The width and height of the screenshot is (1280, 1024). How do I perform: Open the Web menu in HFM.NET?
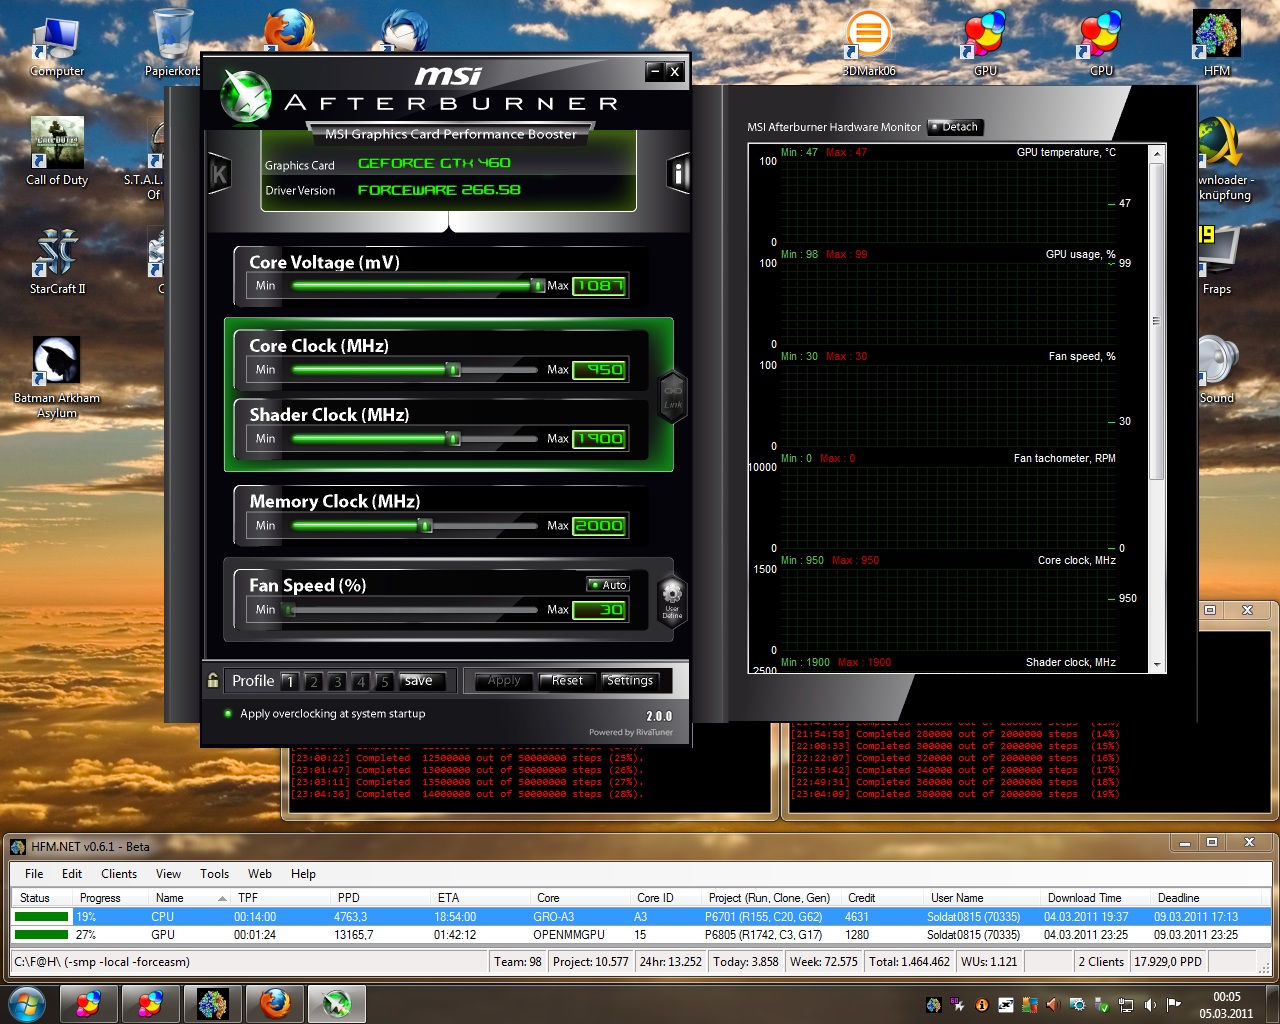click(x=260, y=874)
